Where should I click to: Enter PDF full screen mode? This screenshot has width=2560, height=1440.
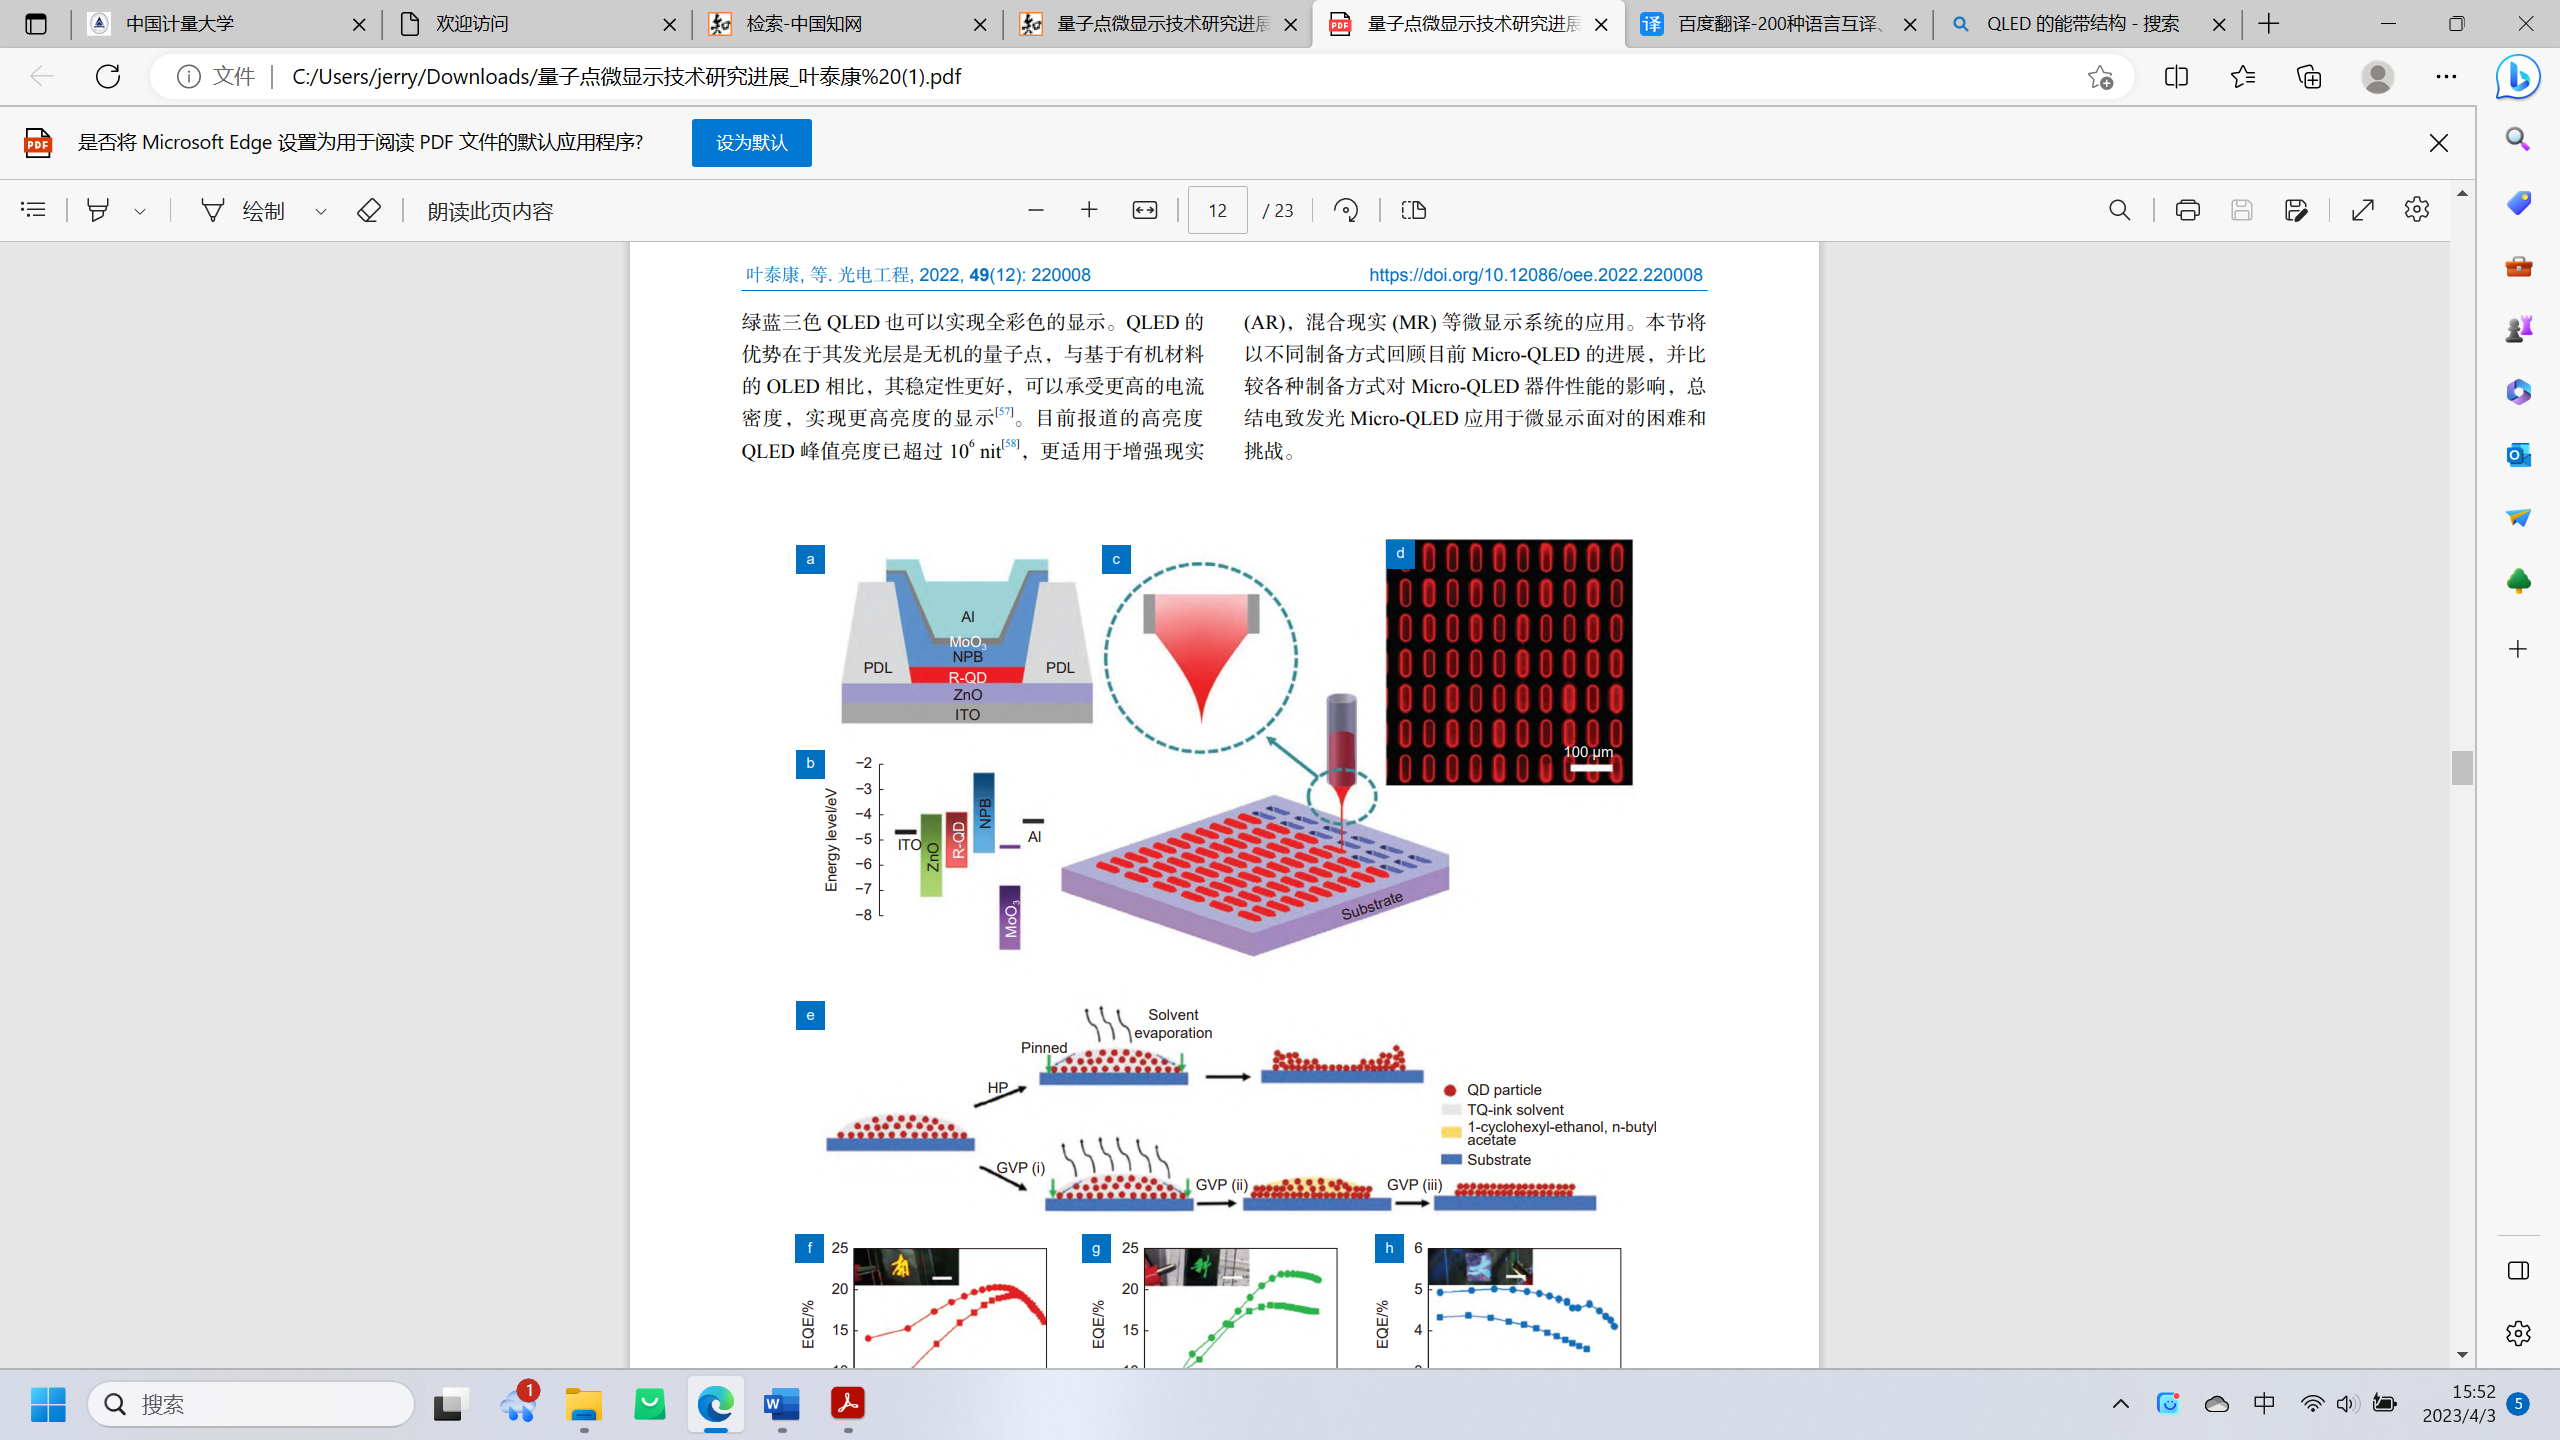click(2363, 210)
